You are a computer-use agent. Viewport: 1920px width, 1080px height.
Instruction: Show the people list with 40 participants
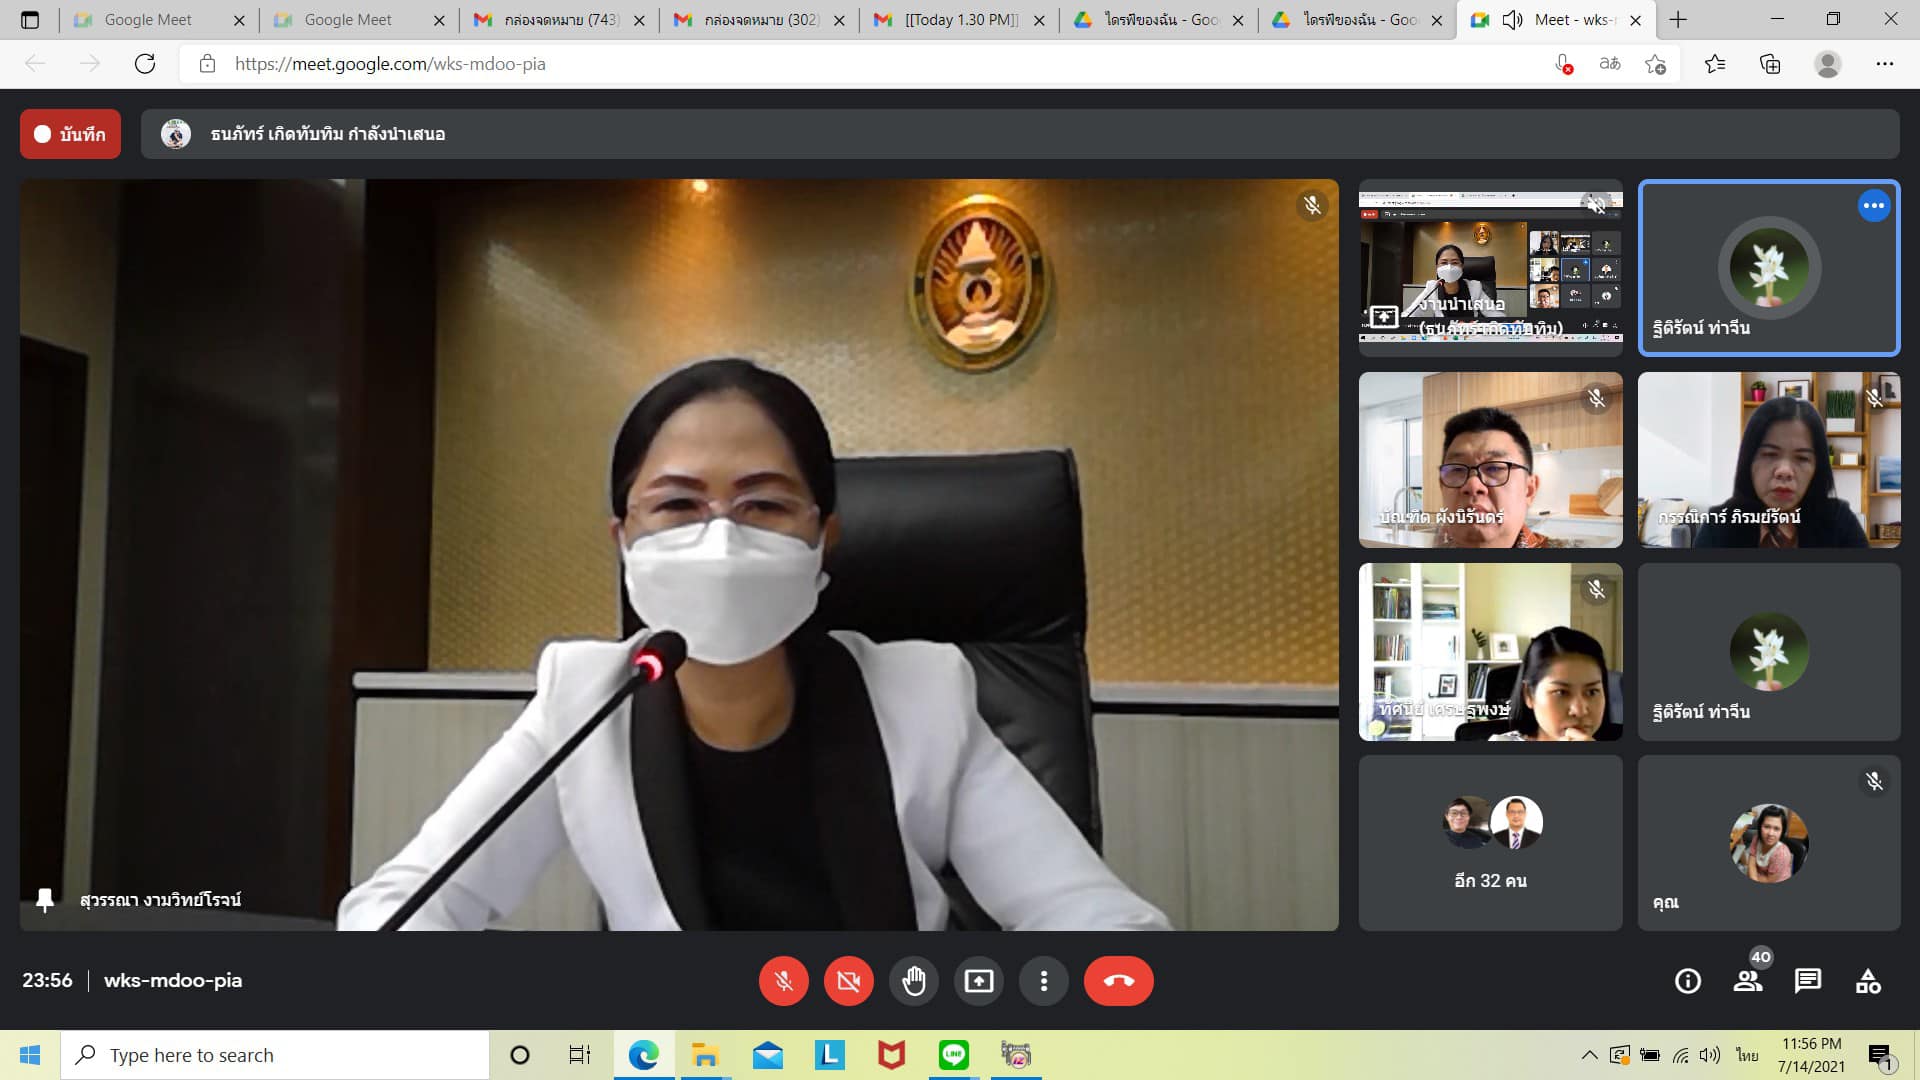pyautogui.click(x=1748, y=981)
